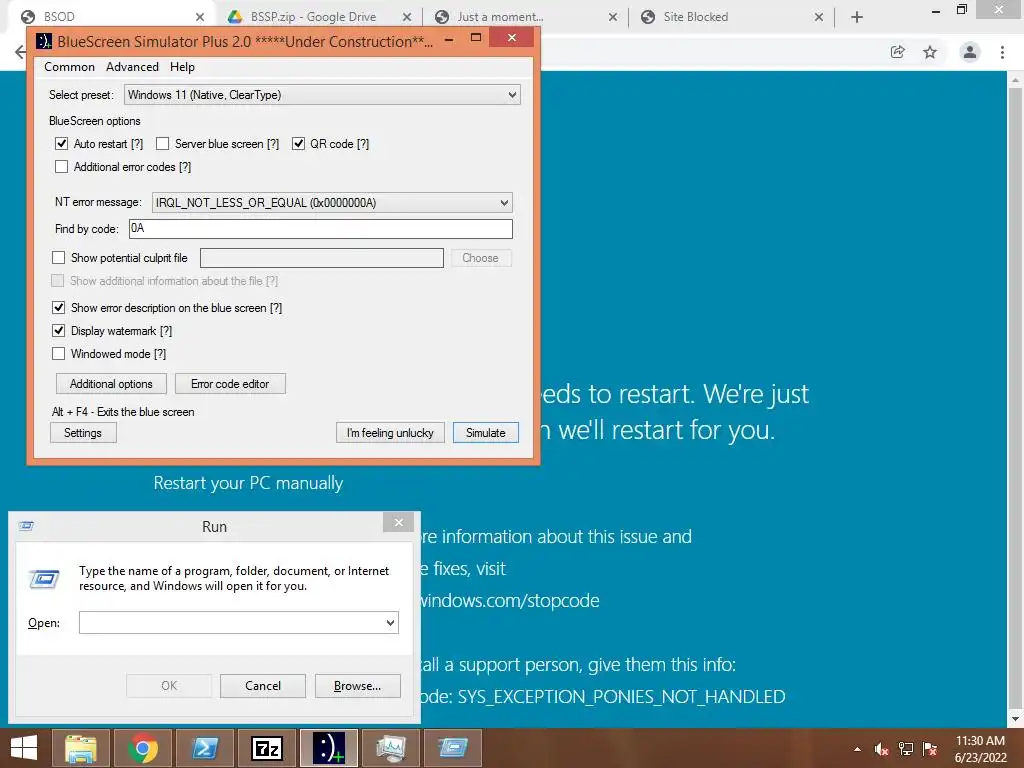Click the browser page scrollbar down arrow
1024x768 pixels.
point(1016,719)
